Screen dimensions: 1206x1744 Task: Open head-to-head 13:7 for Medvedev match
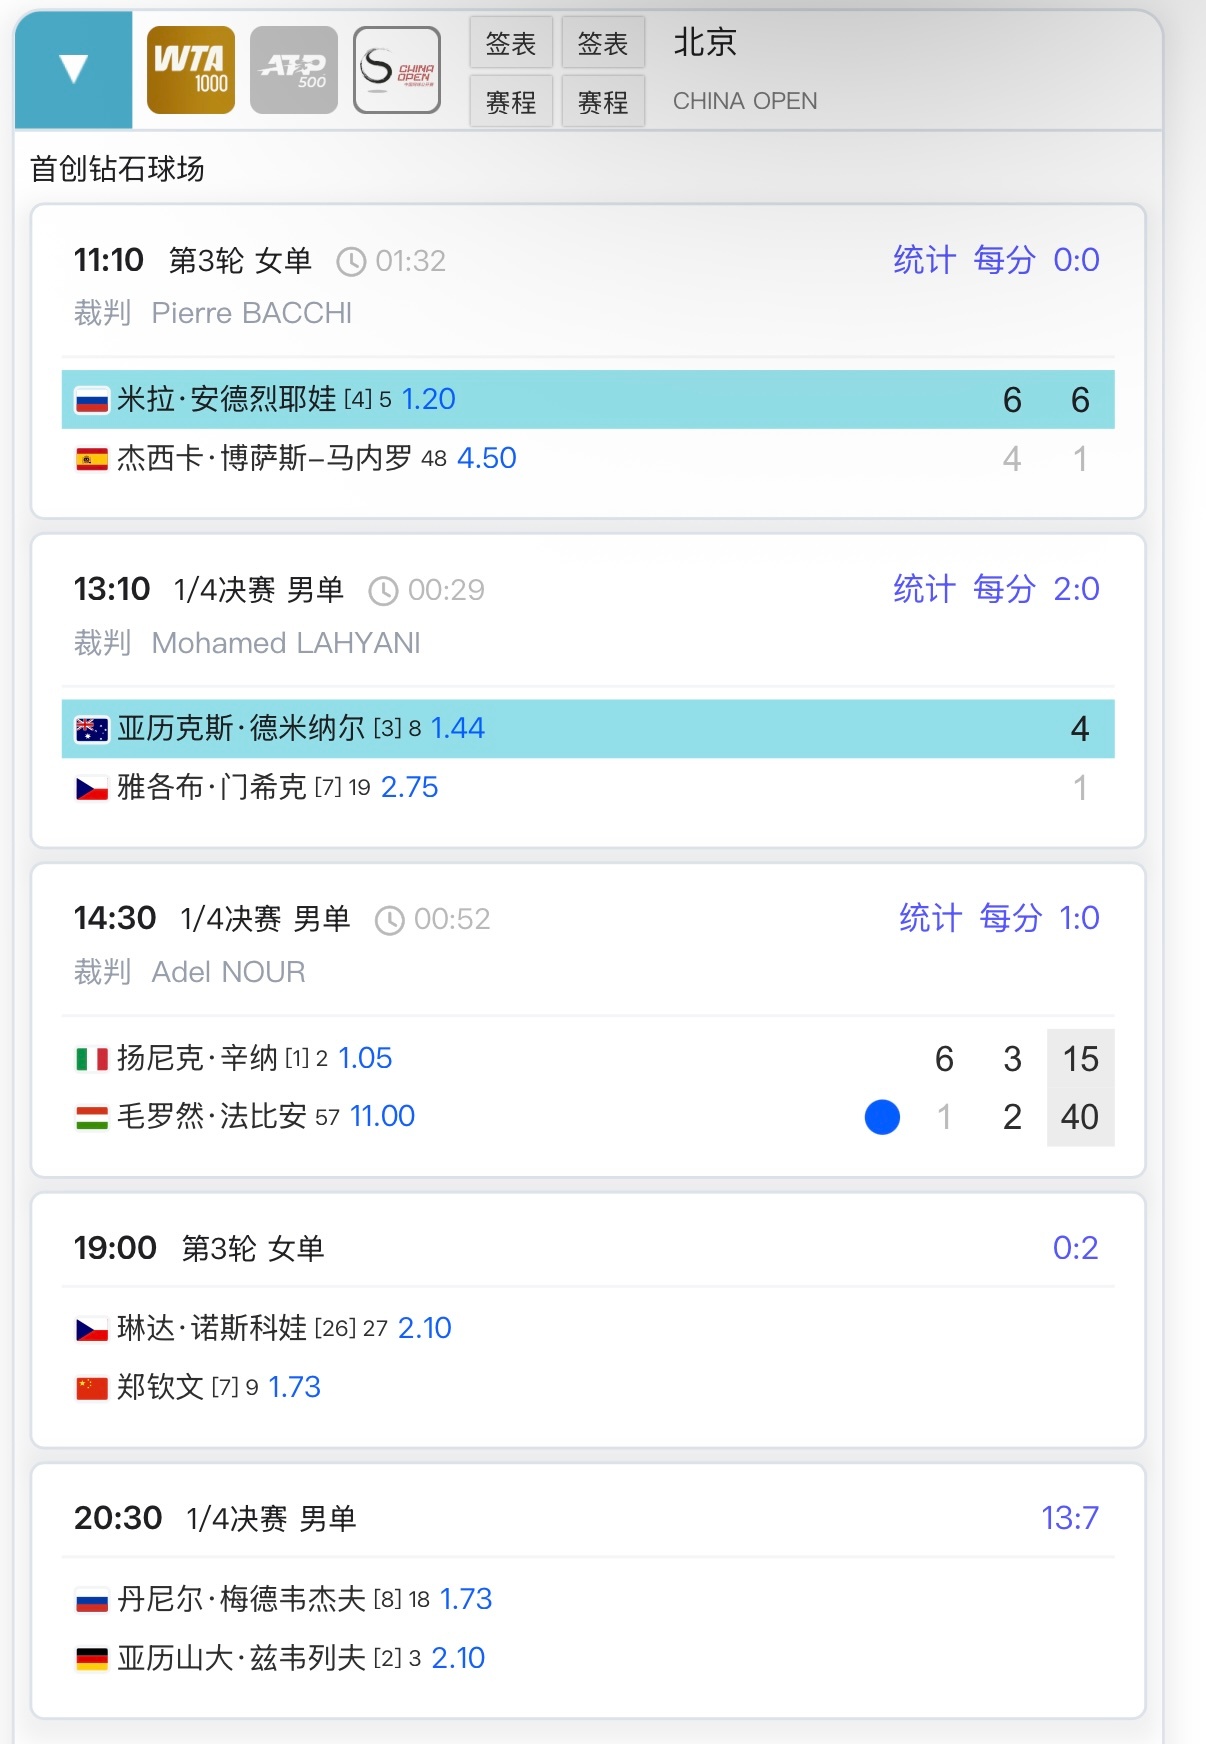[x=1069, y=1518]
